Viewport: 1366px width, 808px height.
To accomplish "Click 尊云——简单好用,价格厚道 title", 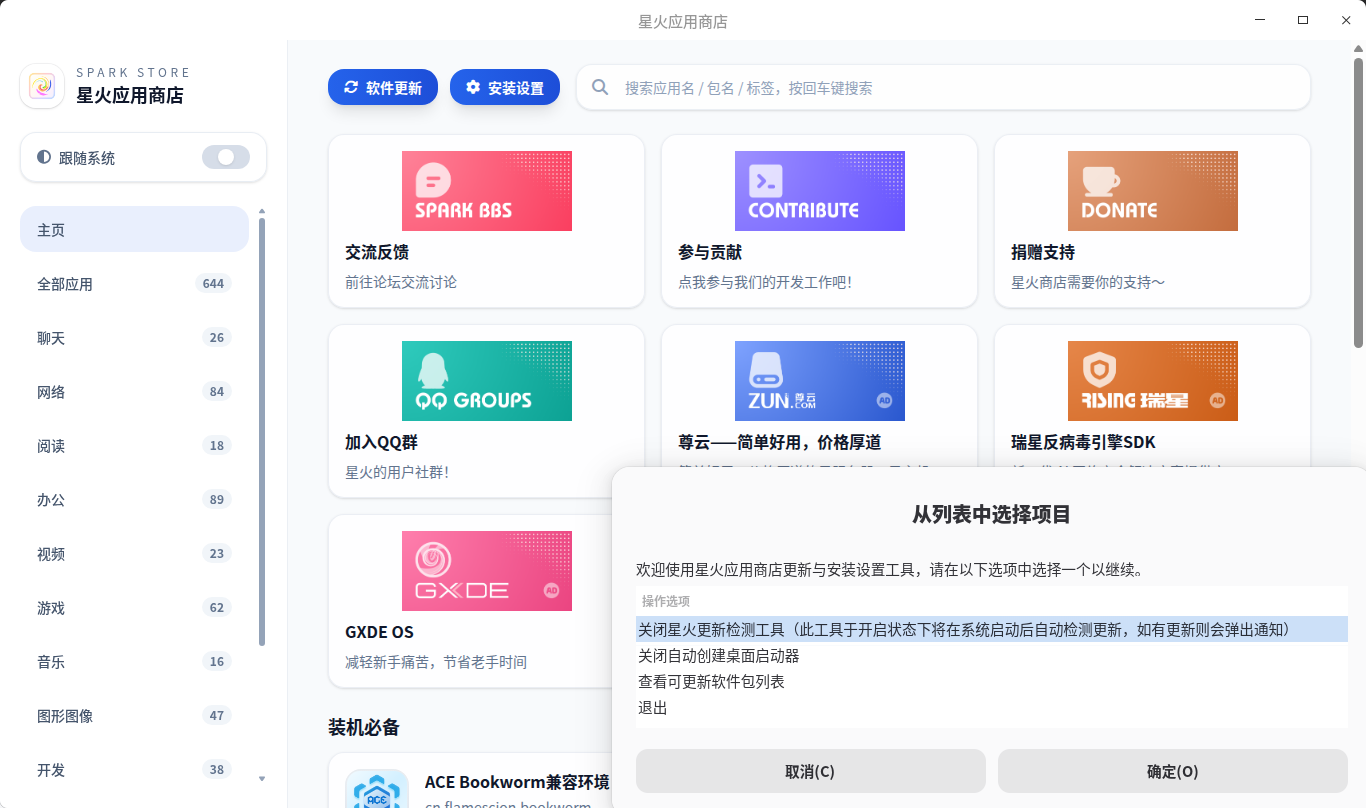I will point(779,442).
